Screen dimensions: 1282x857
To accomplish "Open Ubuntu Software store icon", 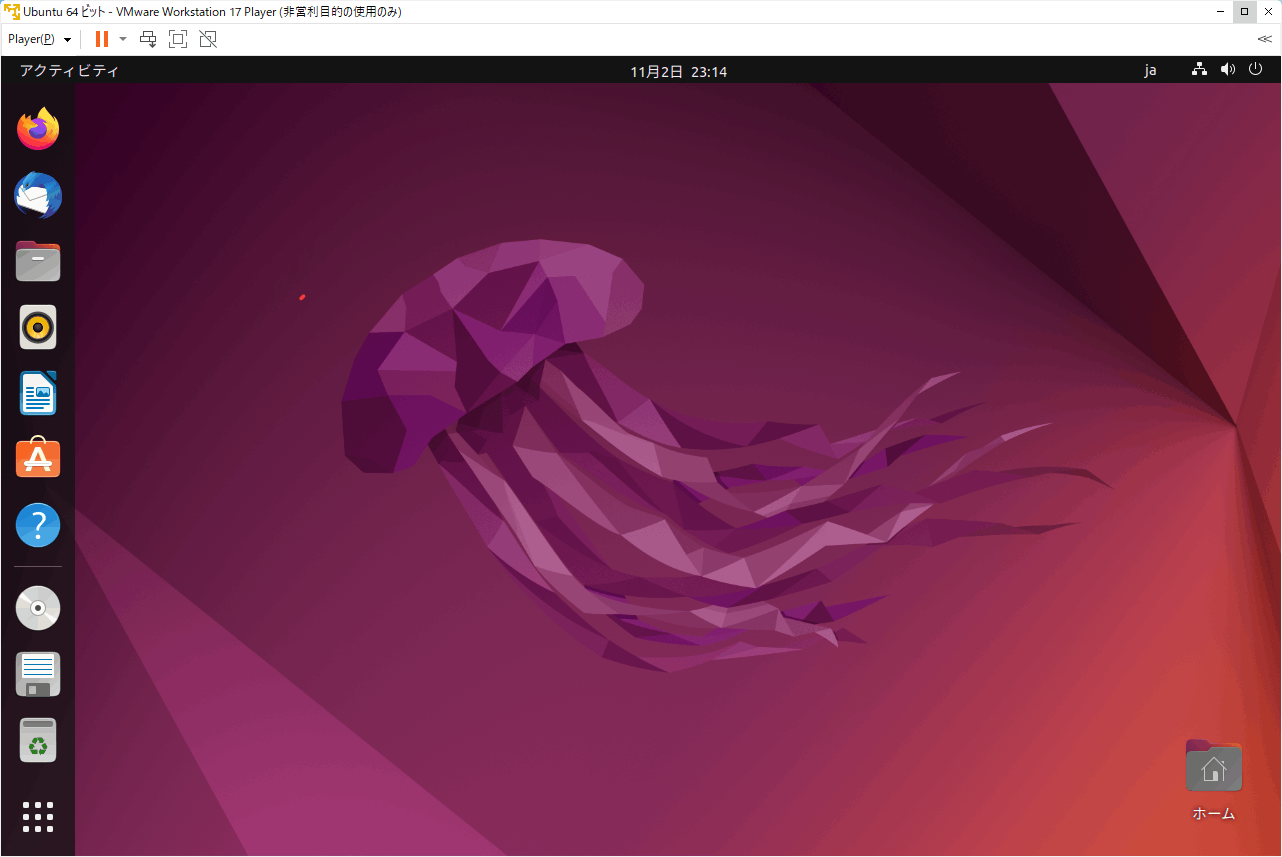I will [x=38, y=458].
